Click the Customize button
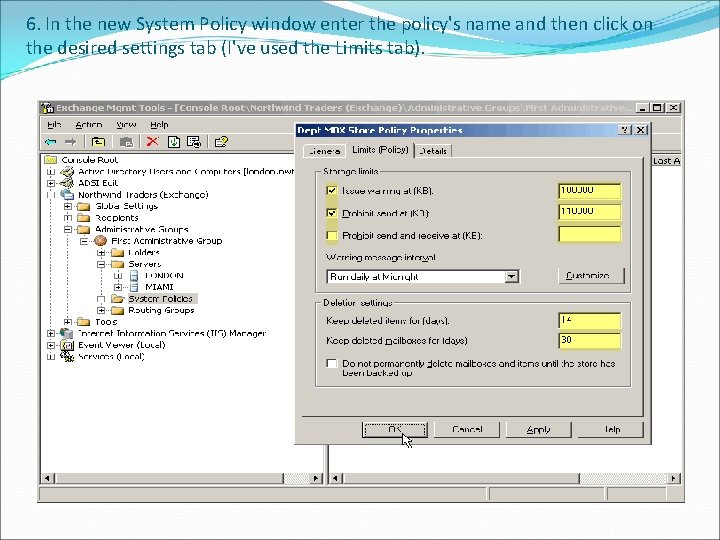This screenshot has width=720, height=540. [591, 276]
